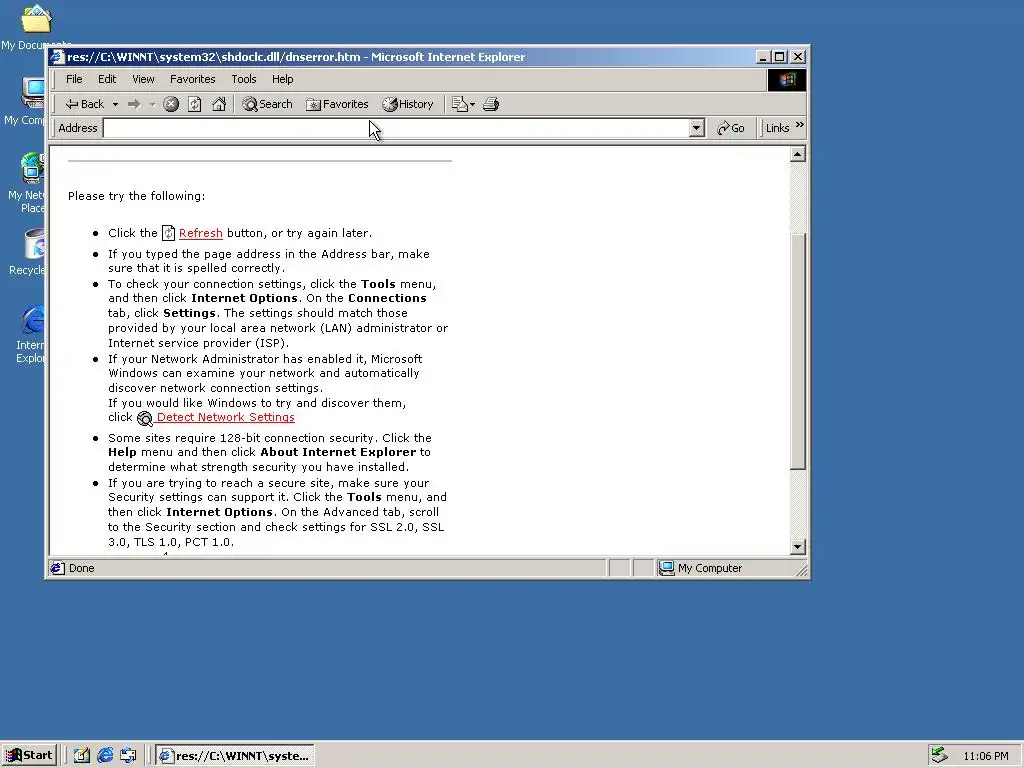Open the View menu
Viewport: 1024px width, 768px height.
pyautogui.click(x=143, y=79)
